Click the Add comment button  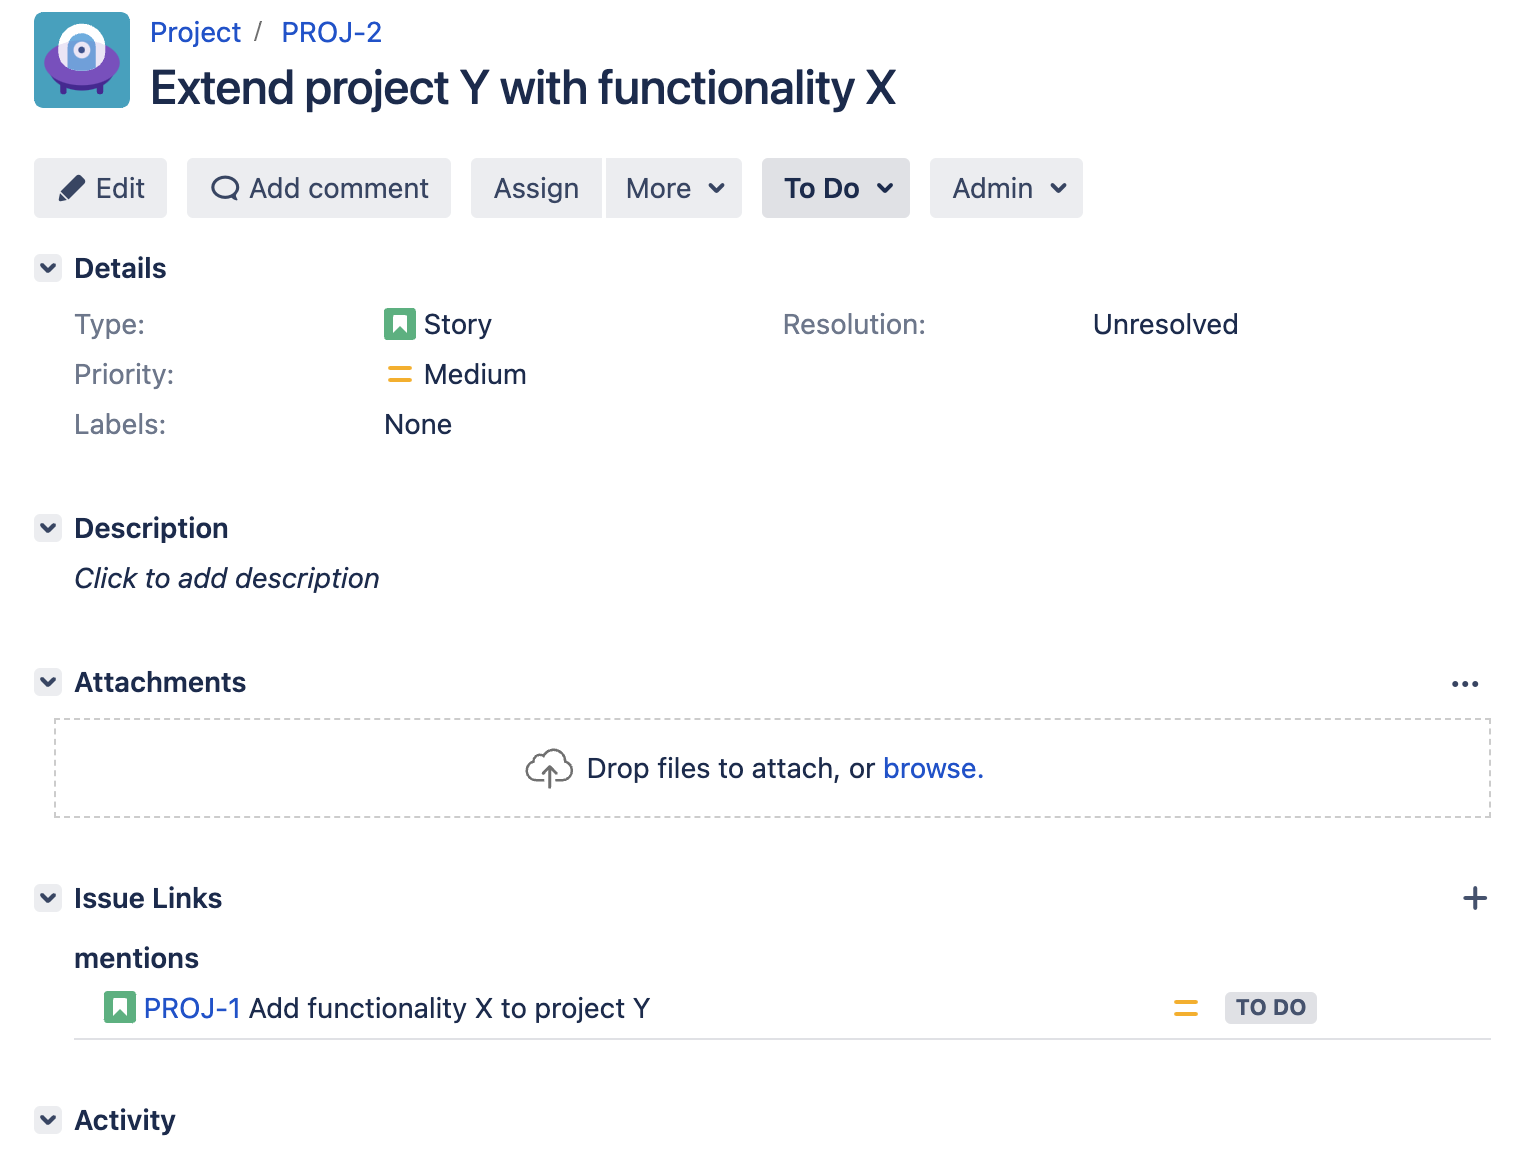319,188
